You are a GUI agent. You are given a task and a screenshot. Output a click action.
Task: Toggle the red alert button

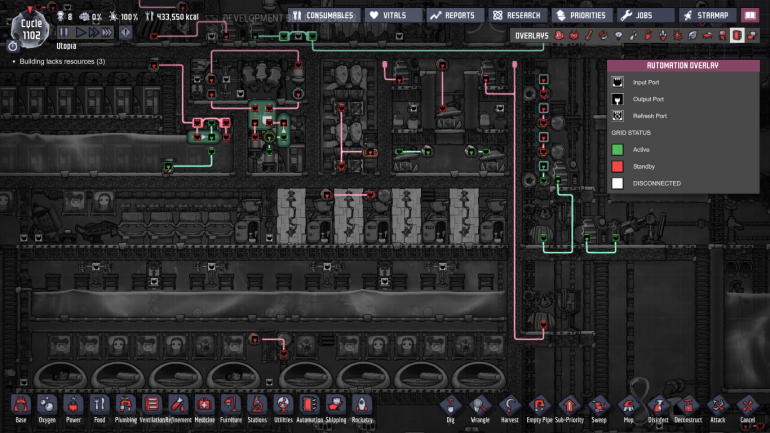[126, 32]
